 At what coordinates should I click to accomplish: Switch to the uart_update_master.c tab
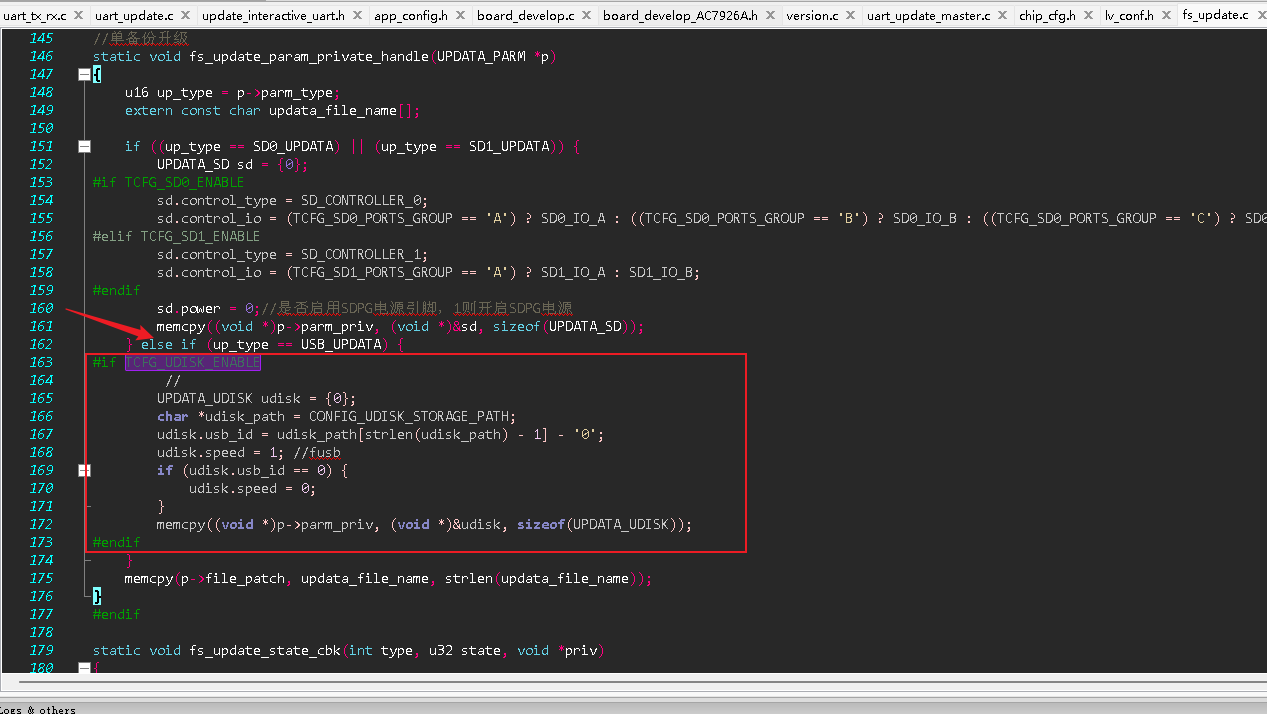(x=929, y=15)
